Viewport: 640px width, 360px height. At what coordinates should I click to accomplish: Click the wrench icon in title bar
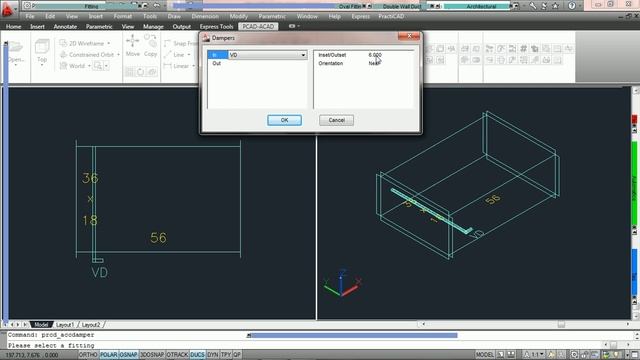[533, 6]
